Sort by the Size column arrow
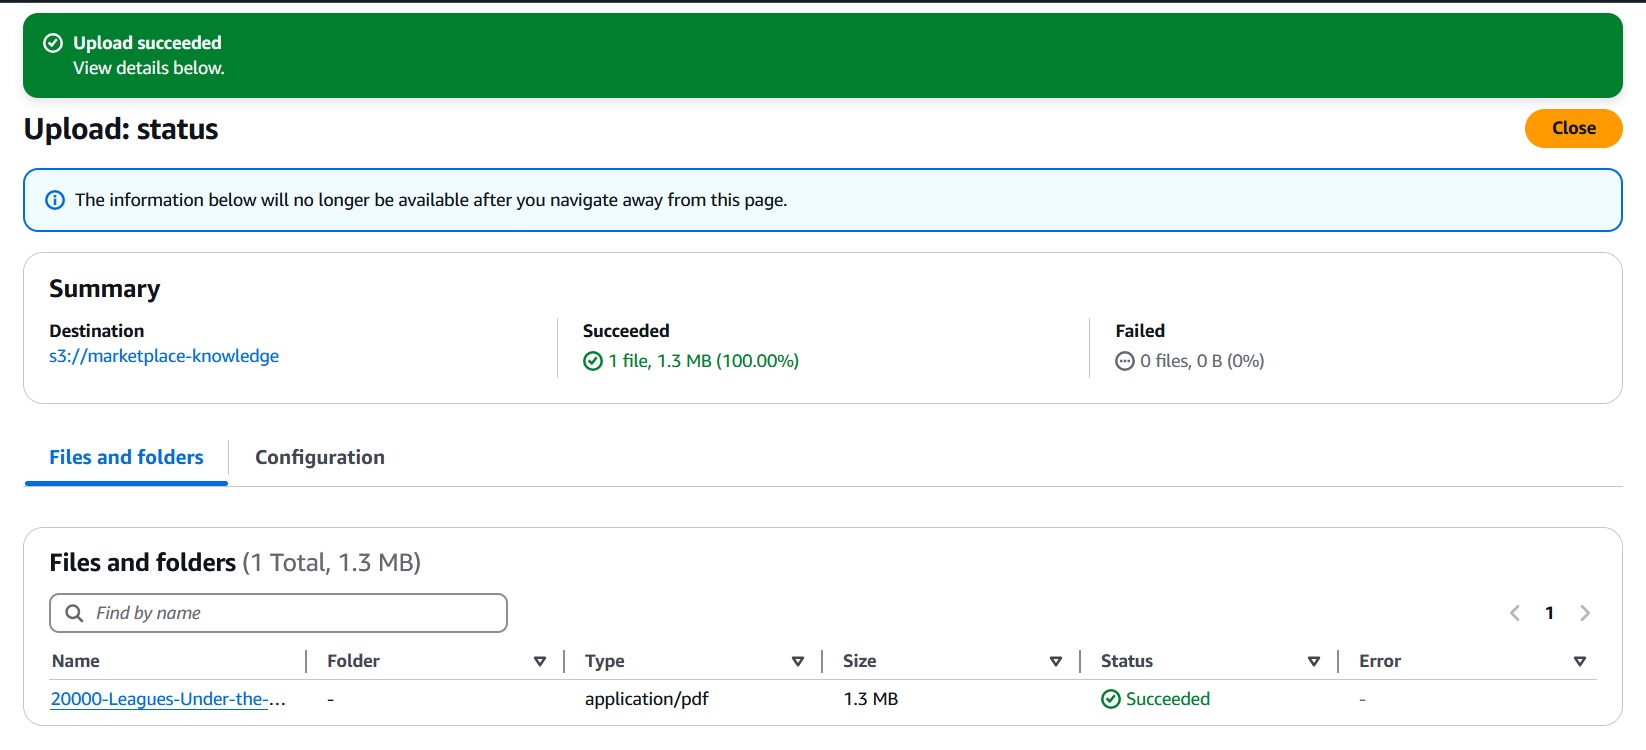The width and height of the screenshot is (1646, 750). 1056,661
